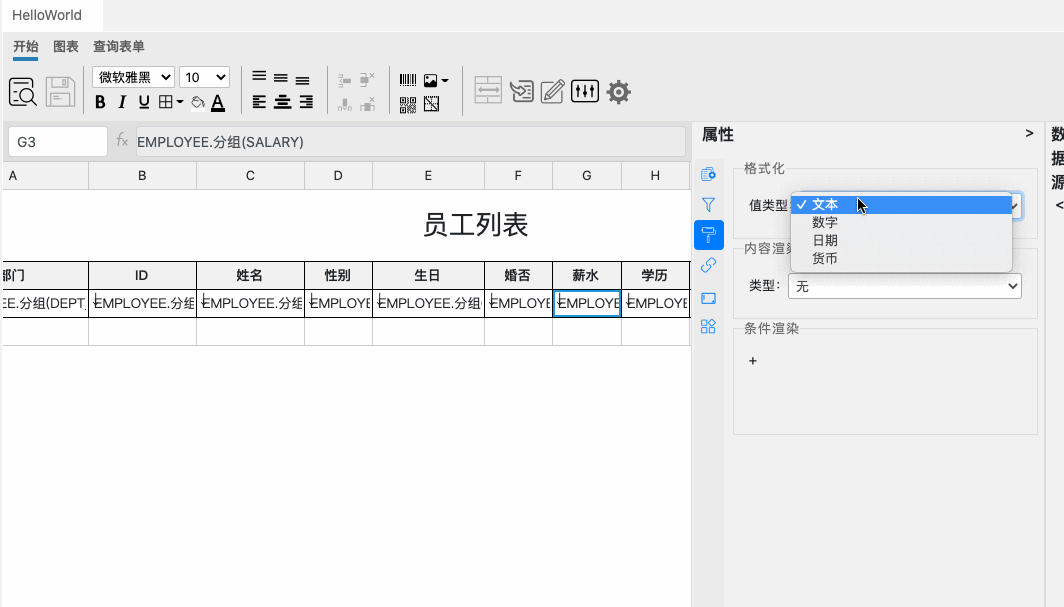Choose 数字 in value type list
Image resolution: width=1064 pixels, height=607 pixels.
click(901, 222)
